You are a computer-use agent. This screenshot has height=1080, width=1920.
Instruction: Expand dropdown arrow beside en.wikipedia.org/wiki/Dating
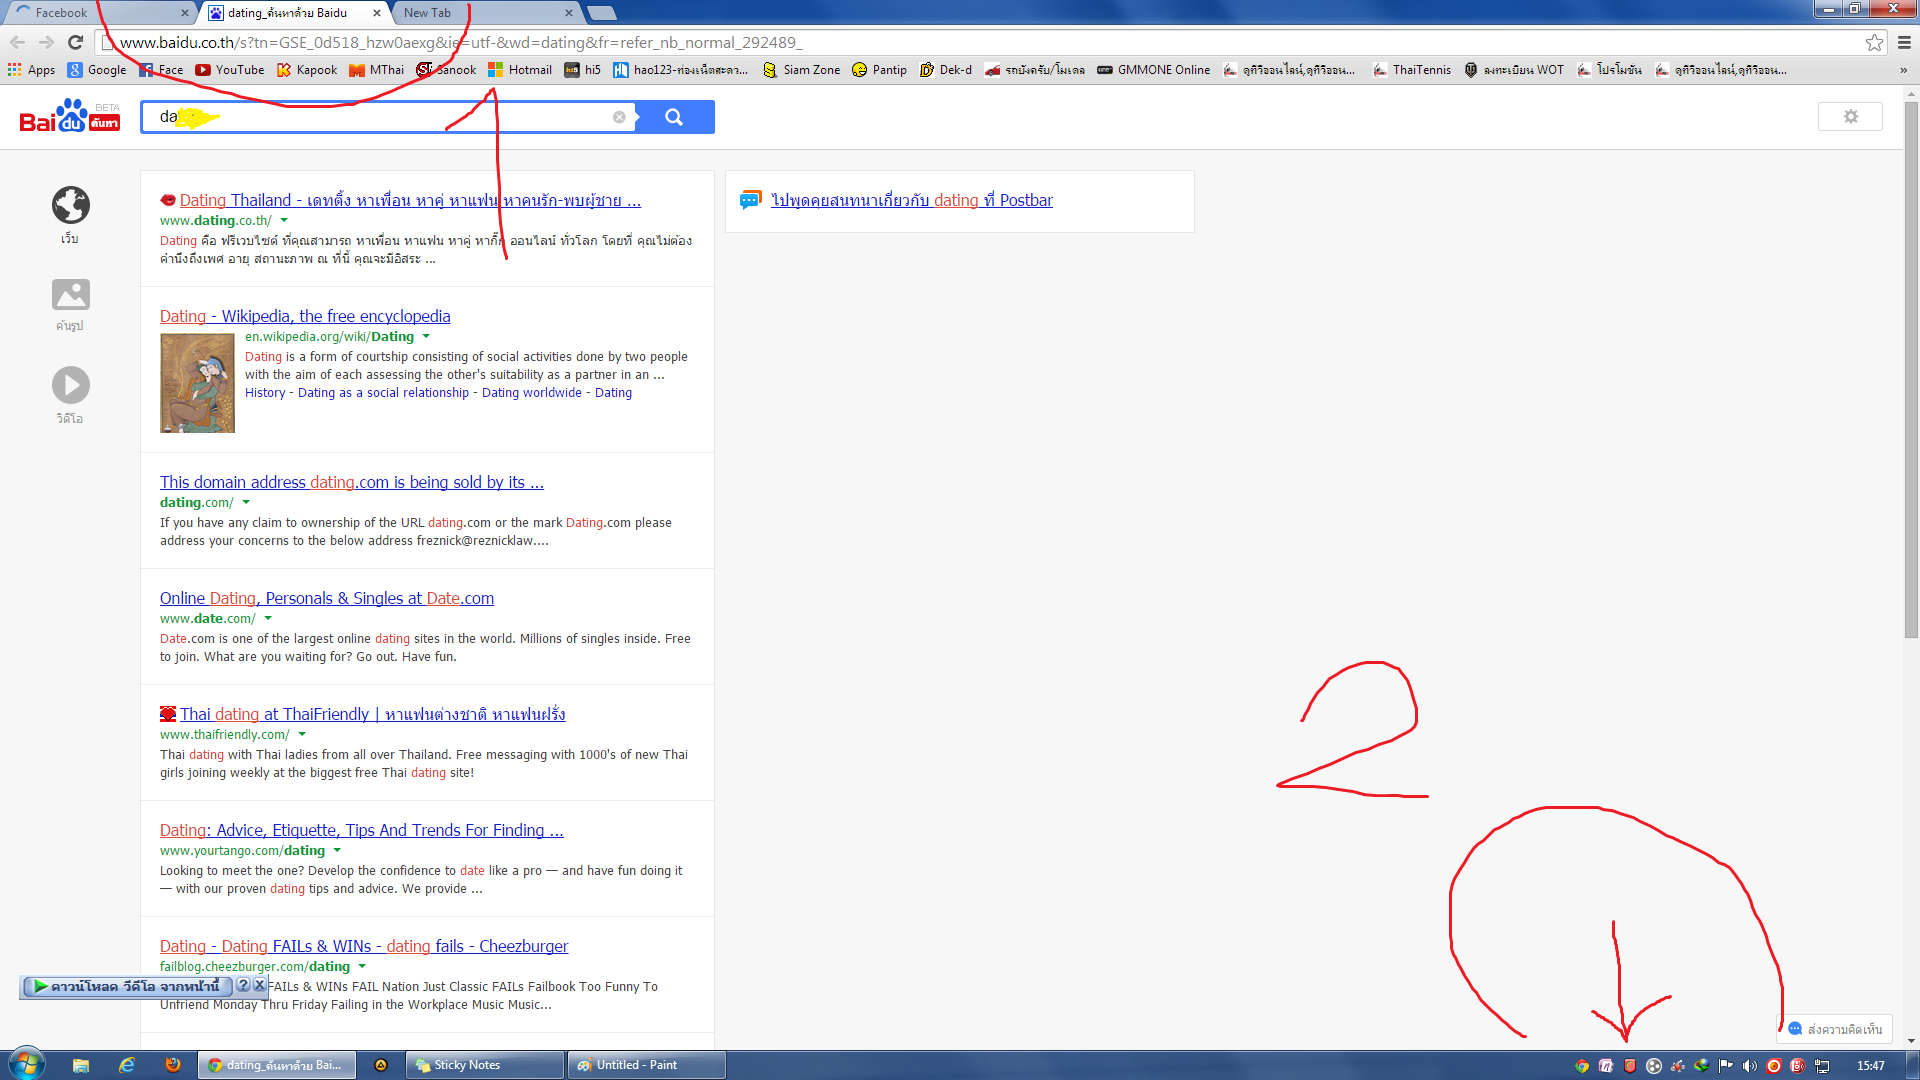point(426,337)
